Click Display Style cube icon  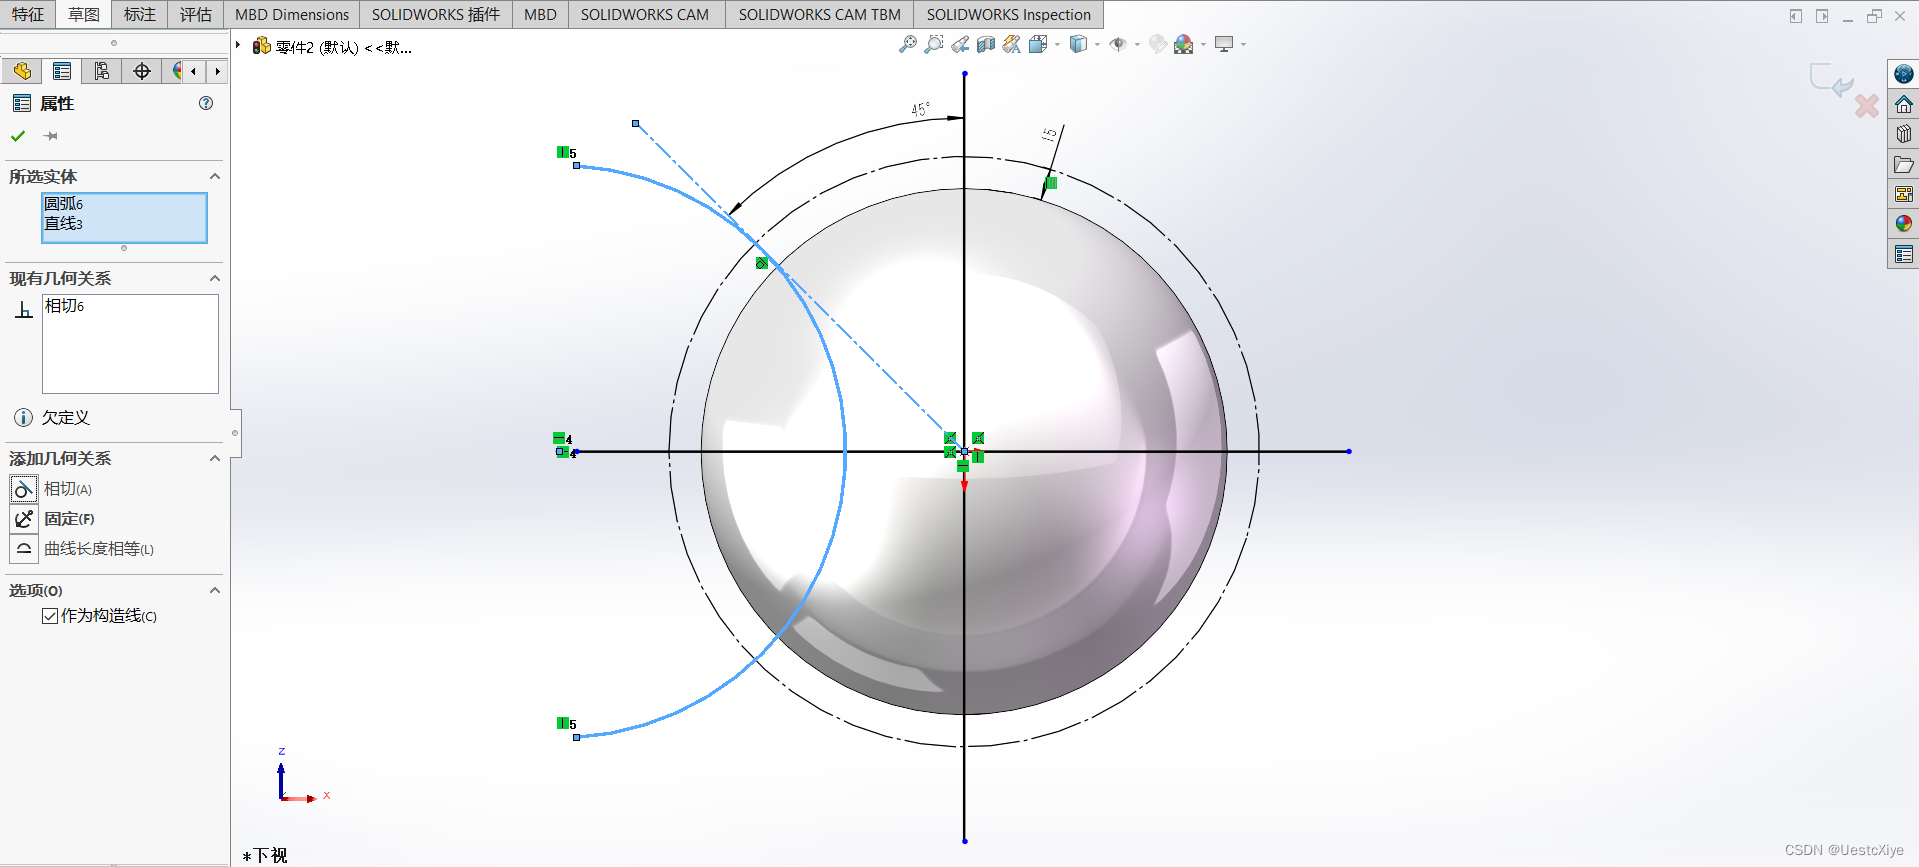point(1078,44)
